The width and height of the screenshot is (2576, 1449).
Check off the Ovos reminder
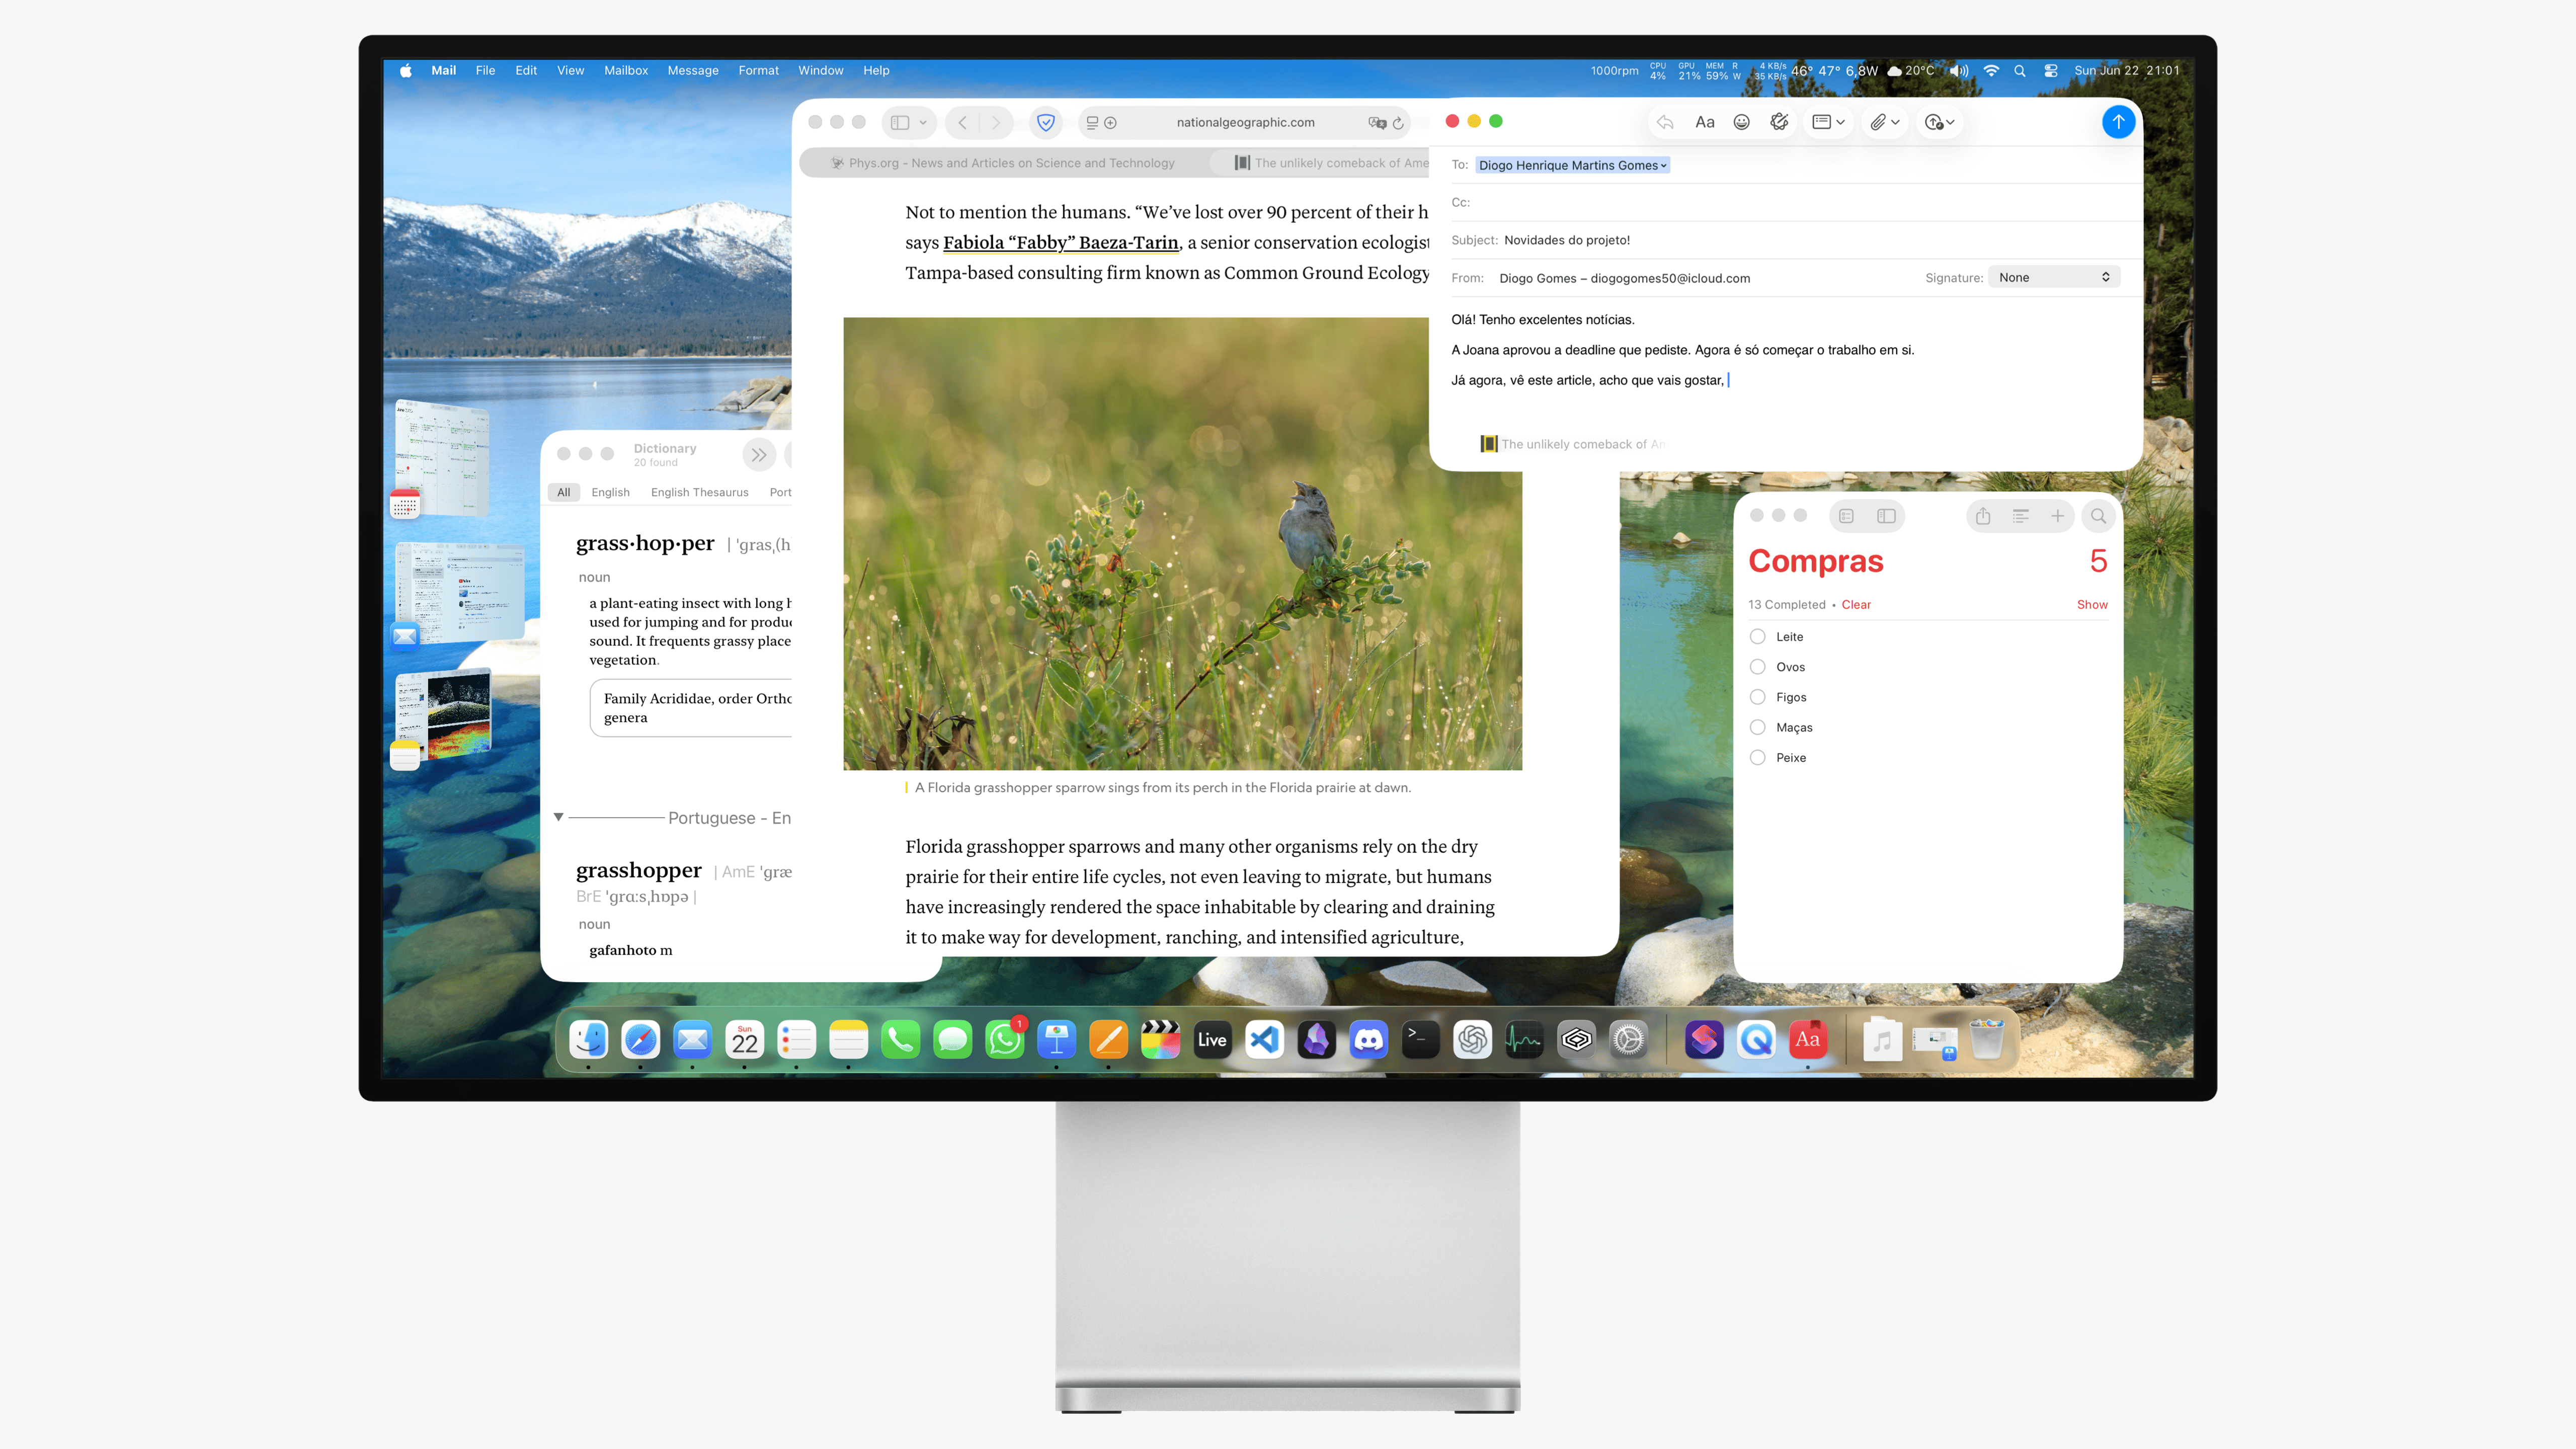point(1757,667)
